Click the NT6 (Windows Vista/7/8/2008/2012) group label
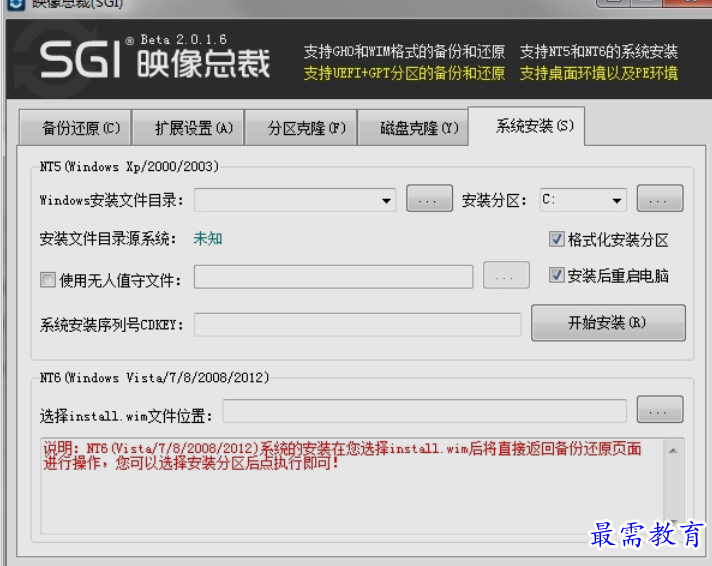Image resolution: width=712 pixels, height=566 pixels. pos(154,377)
